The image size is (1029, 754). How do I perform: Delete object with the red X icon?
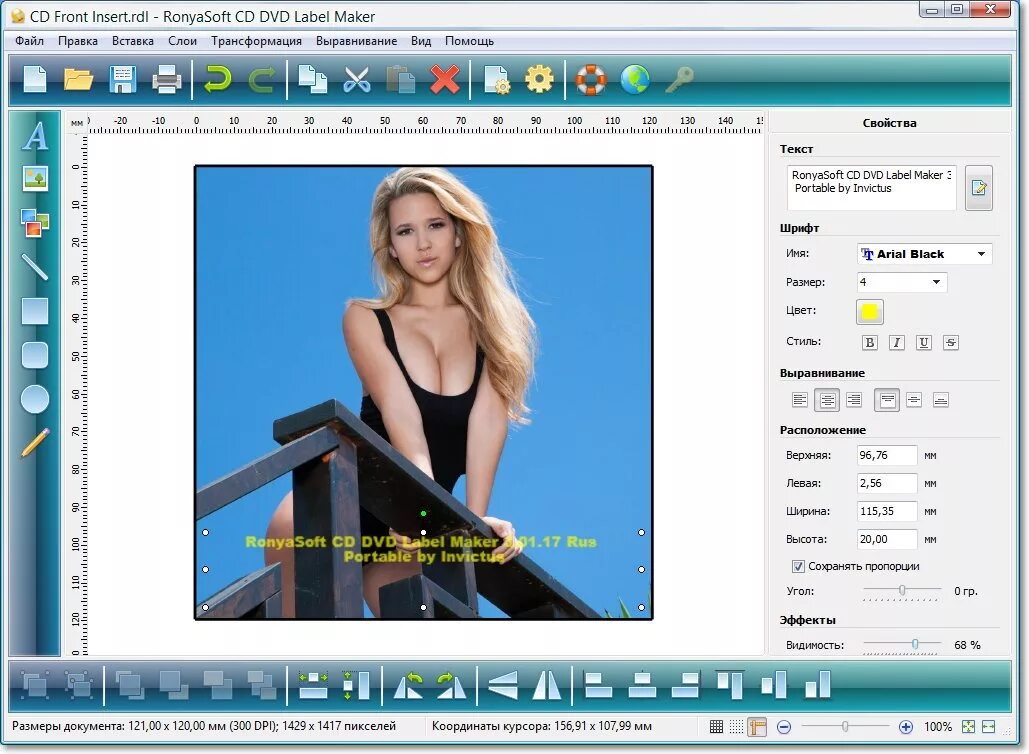(445, 79)
